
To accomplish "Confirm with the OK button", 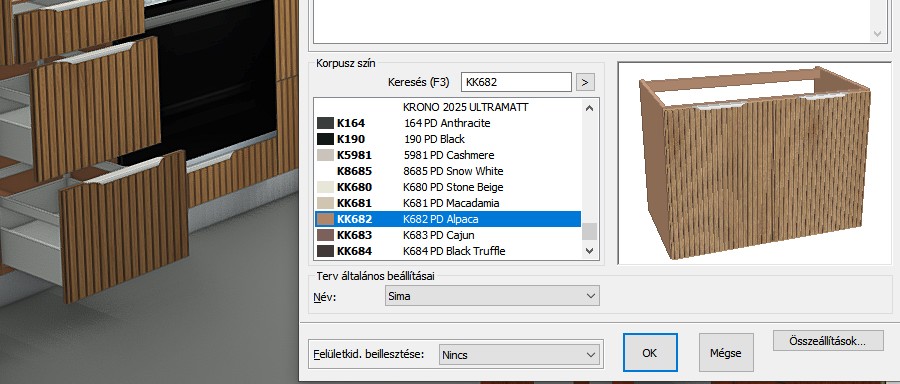I will click(650, 353).
